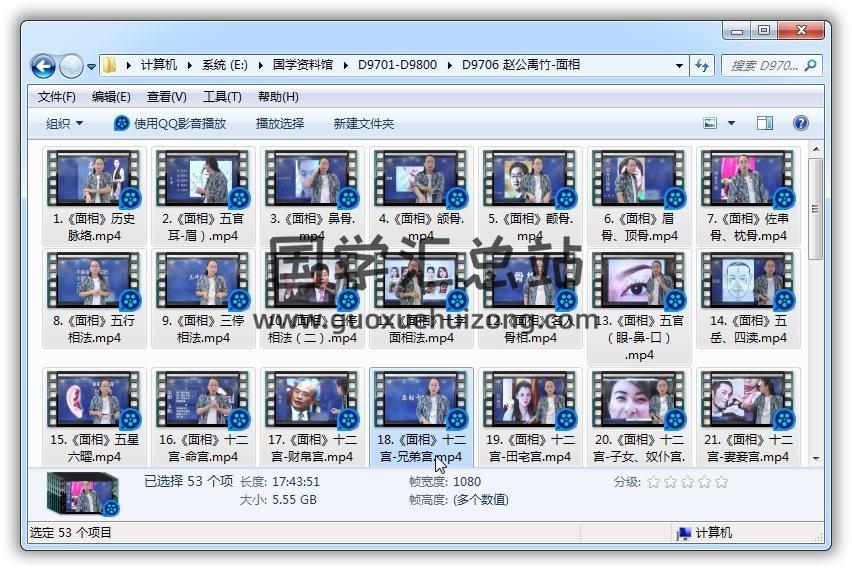Rate the selection with the fifth star

pos(721,481)
